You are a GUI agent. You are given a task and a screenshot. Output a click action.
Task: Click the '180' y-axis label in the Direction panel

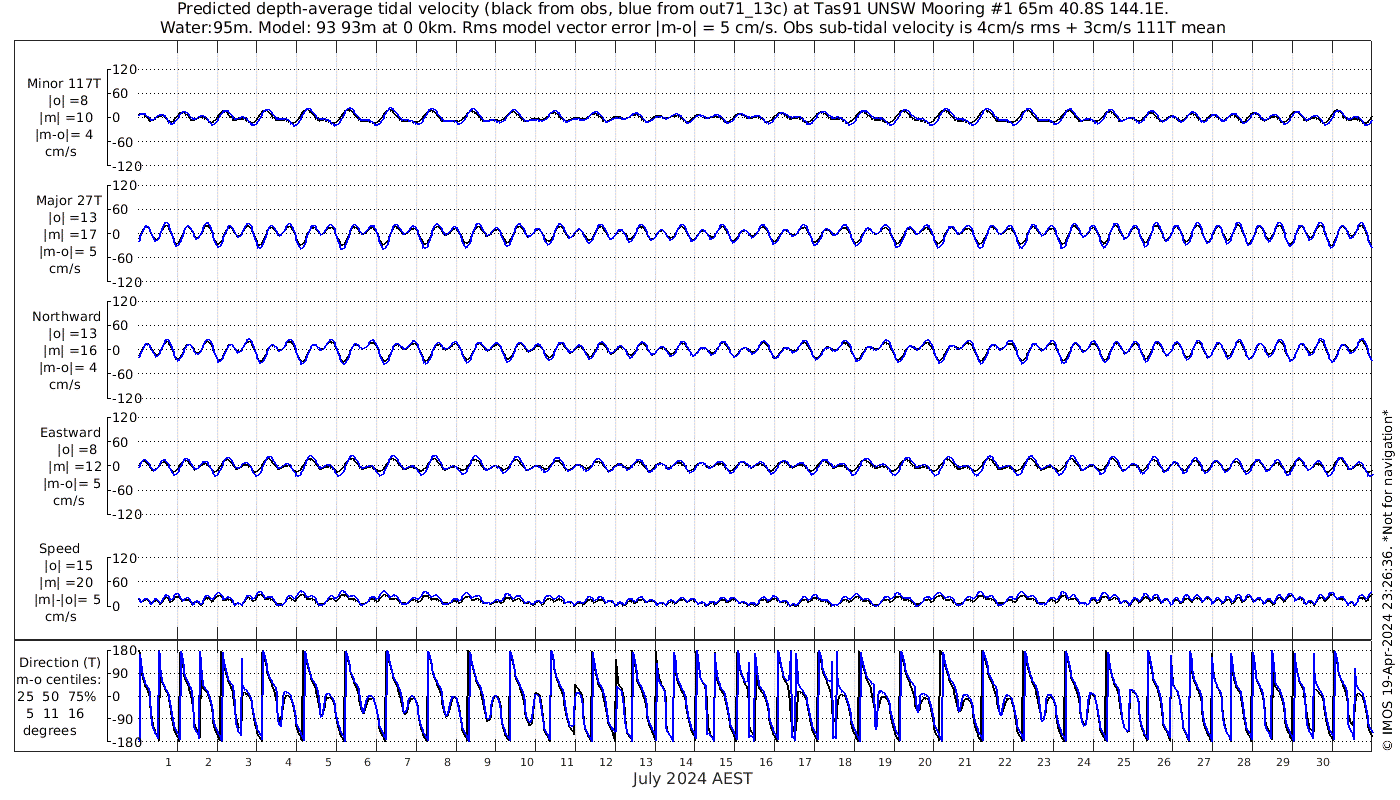(124, 652)
